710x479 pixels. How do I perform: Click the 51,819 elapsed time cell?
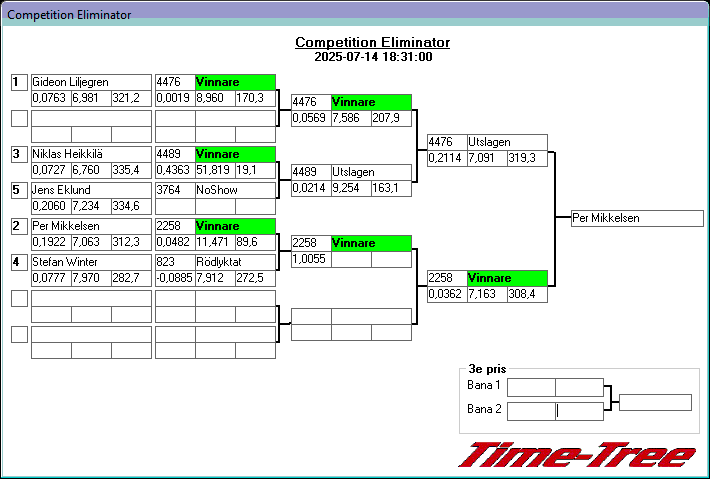click(215, 170)
